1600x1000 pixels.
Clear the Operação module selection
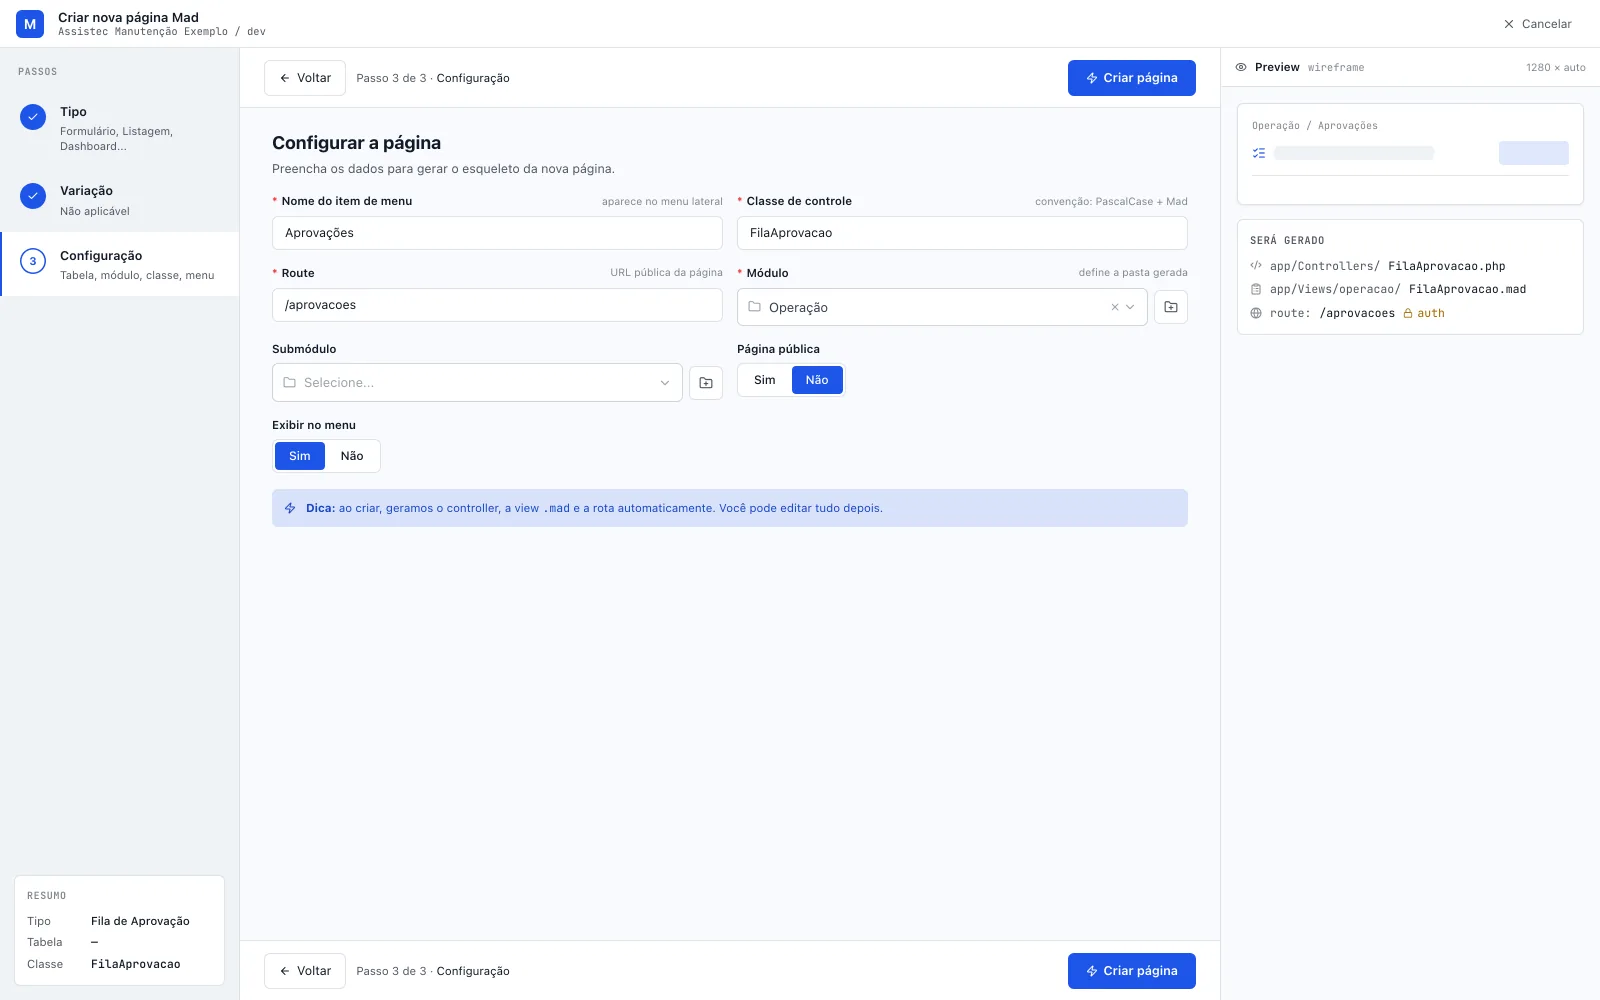pos(1115,307)
